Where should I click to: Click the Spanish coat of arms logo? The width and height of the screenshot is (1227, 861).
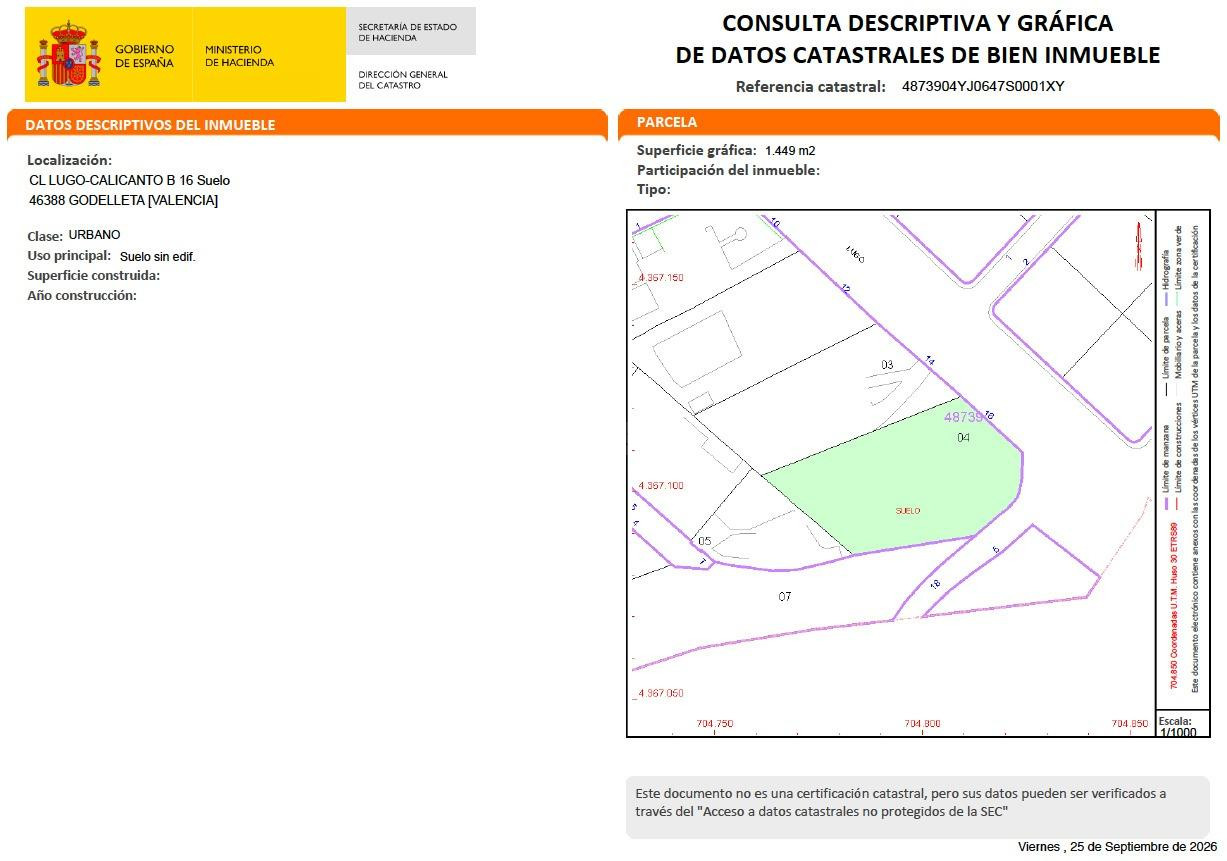(69, 55)
